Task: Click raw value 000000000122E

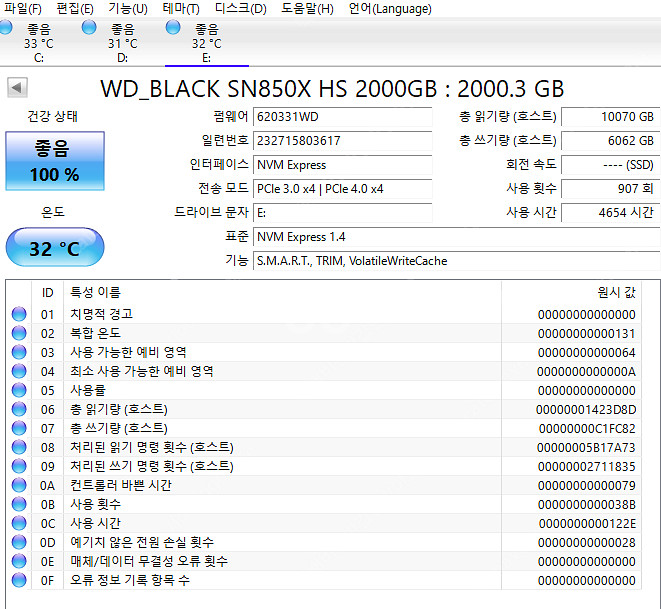Action: pyautogui.click(x=587, y=523)
